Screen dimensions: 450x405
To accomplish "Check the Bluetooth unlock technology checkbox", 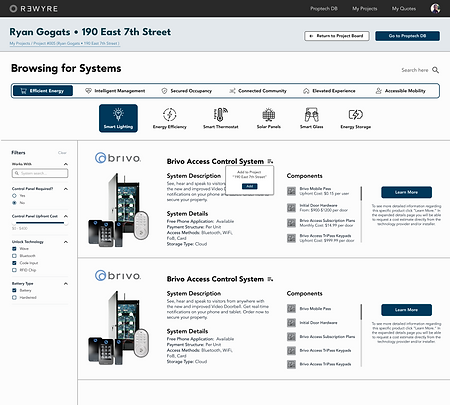I will tap(14, 256).
